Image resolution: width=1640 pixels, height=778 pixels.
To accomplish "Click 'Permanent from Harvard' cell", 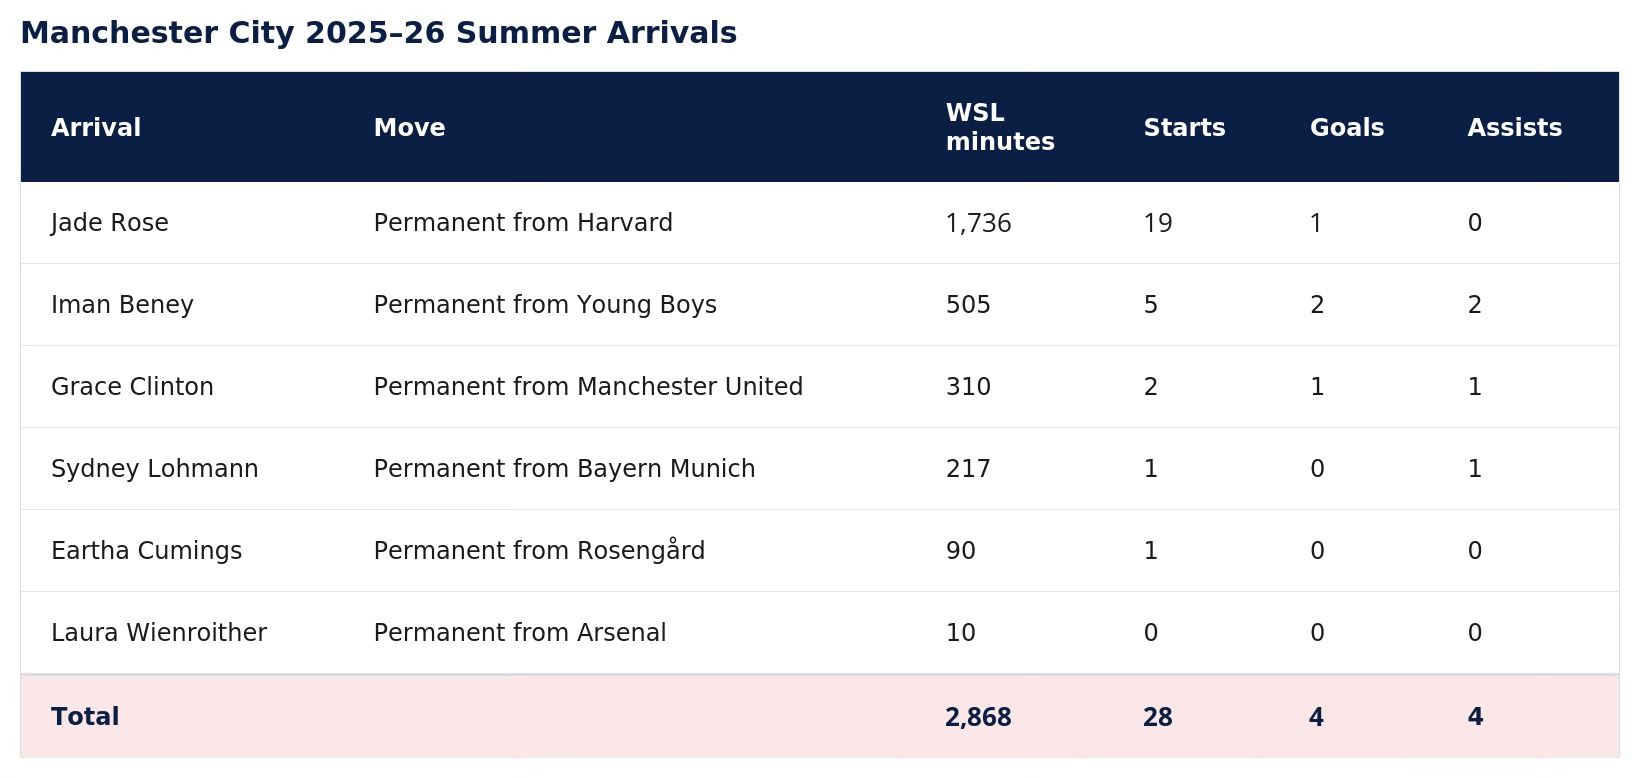I will click(x=523, y=223).
